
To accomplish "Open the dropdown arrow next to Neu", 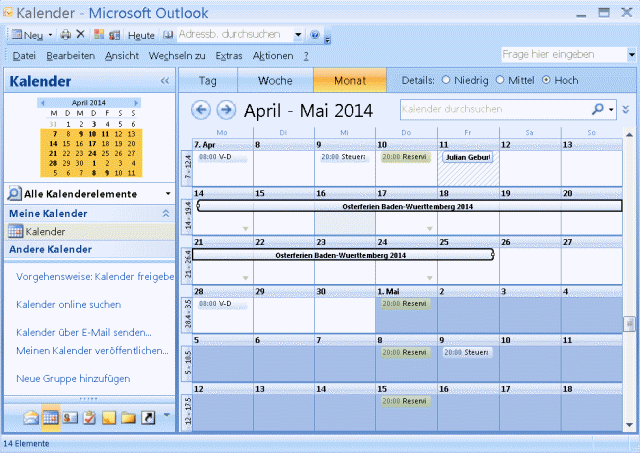I will pos(50,35).
